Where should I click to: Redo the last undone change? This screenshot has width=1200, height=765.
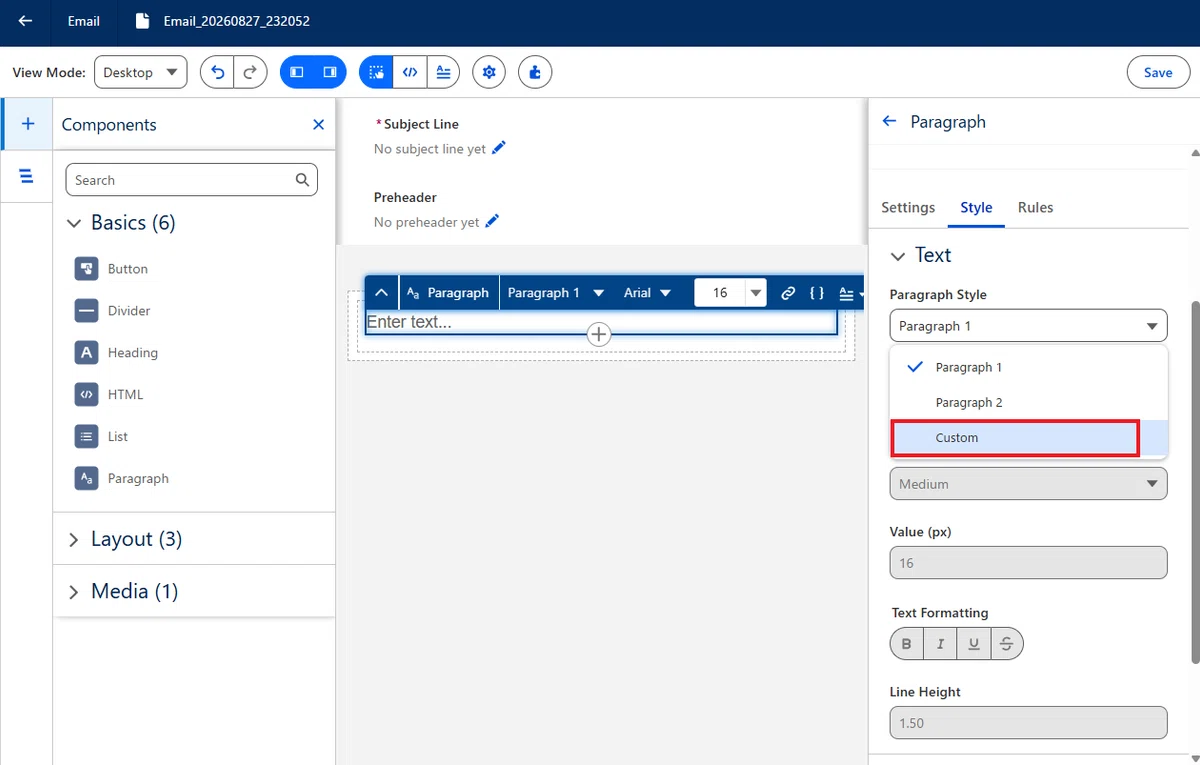point(250,72)
